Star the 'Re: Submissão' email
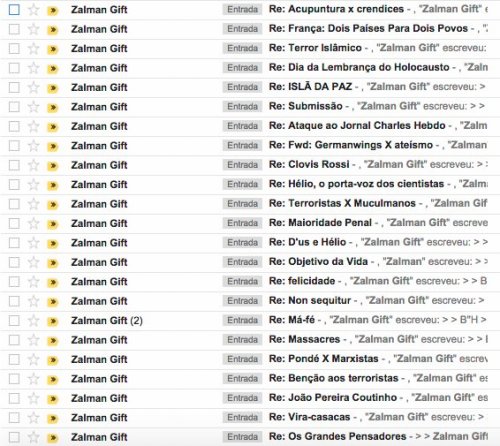This screenshot has height=446, width=500. pyautogui.click(x=33, y=107)
